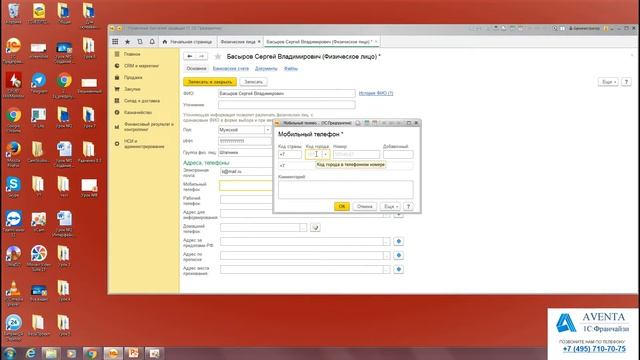The height and width of the screenshot is (360, 640).
Task: Click the Рабочий телефон field
Action: 246,199
